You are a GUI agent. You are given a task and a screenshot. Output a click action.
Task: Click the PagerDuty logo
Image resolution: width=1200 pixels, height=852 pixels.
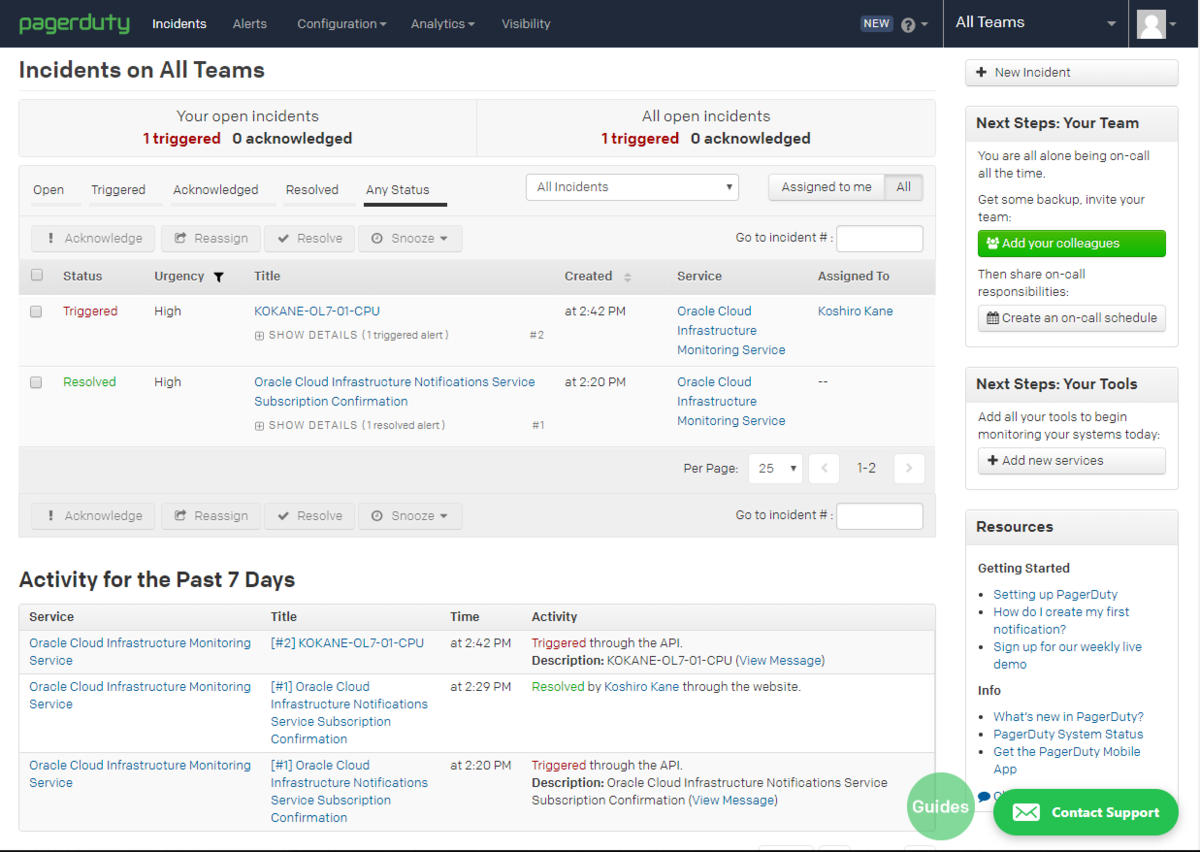74,23
